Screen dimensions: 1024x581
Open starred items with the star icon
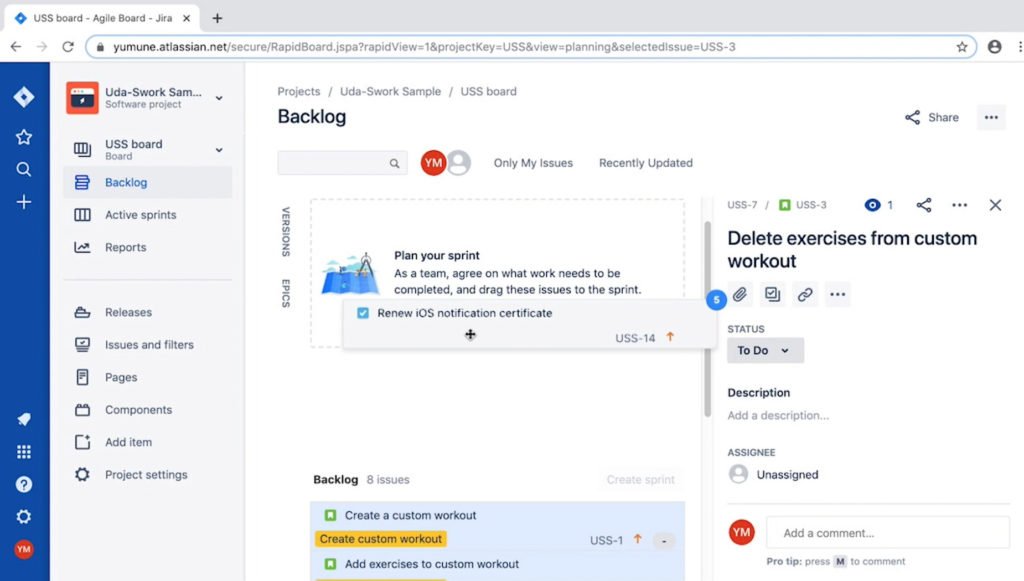(24, 137)
